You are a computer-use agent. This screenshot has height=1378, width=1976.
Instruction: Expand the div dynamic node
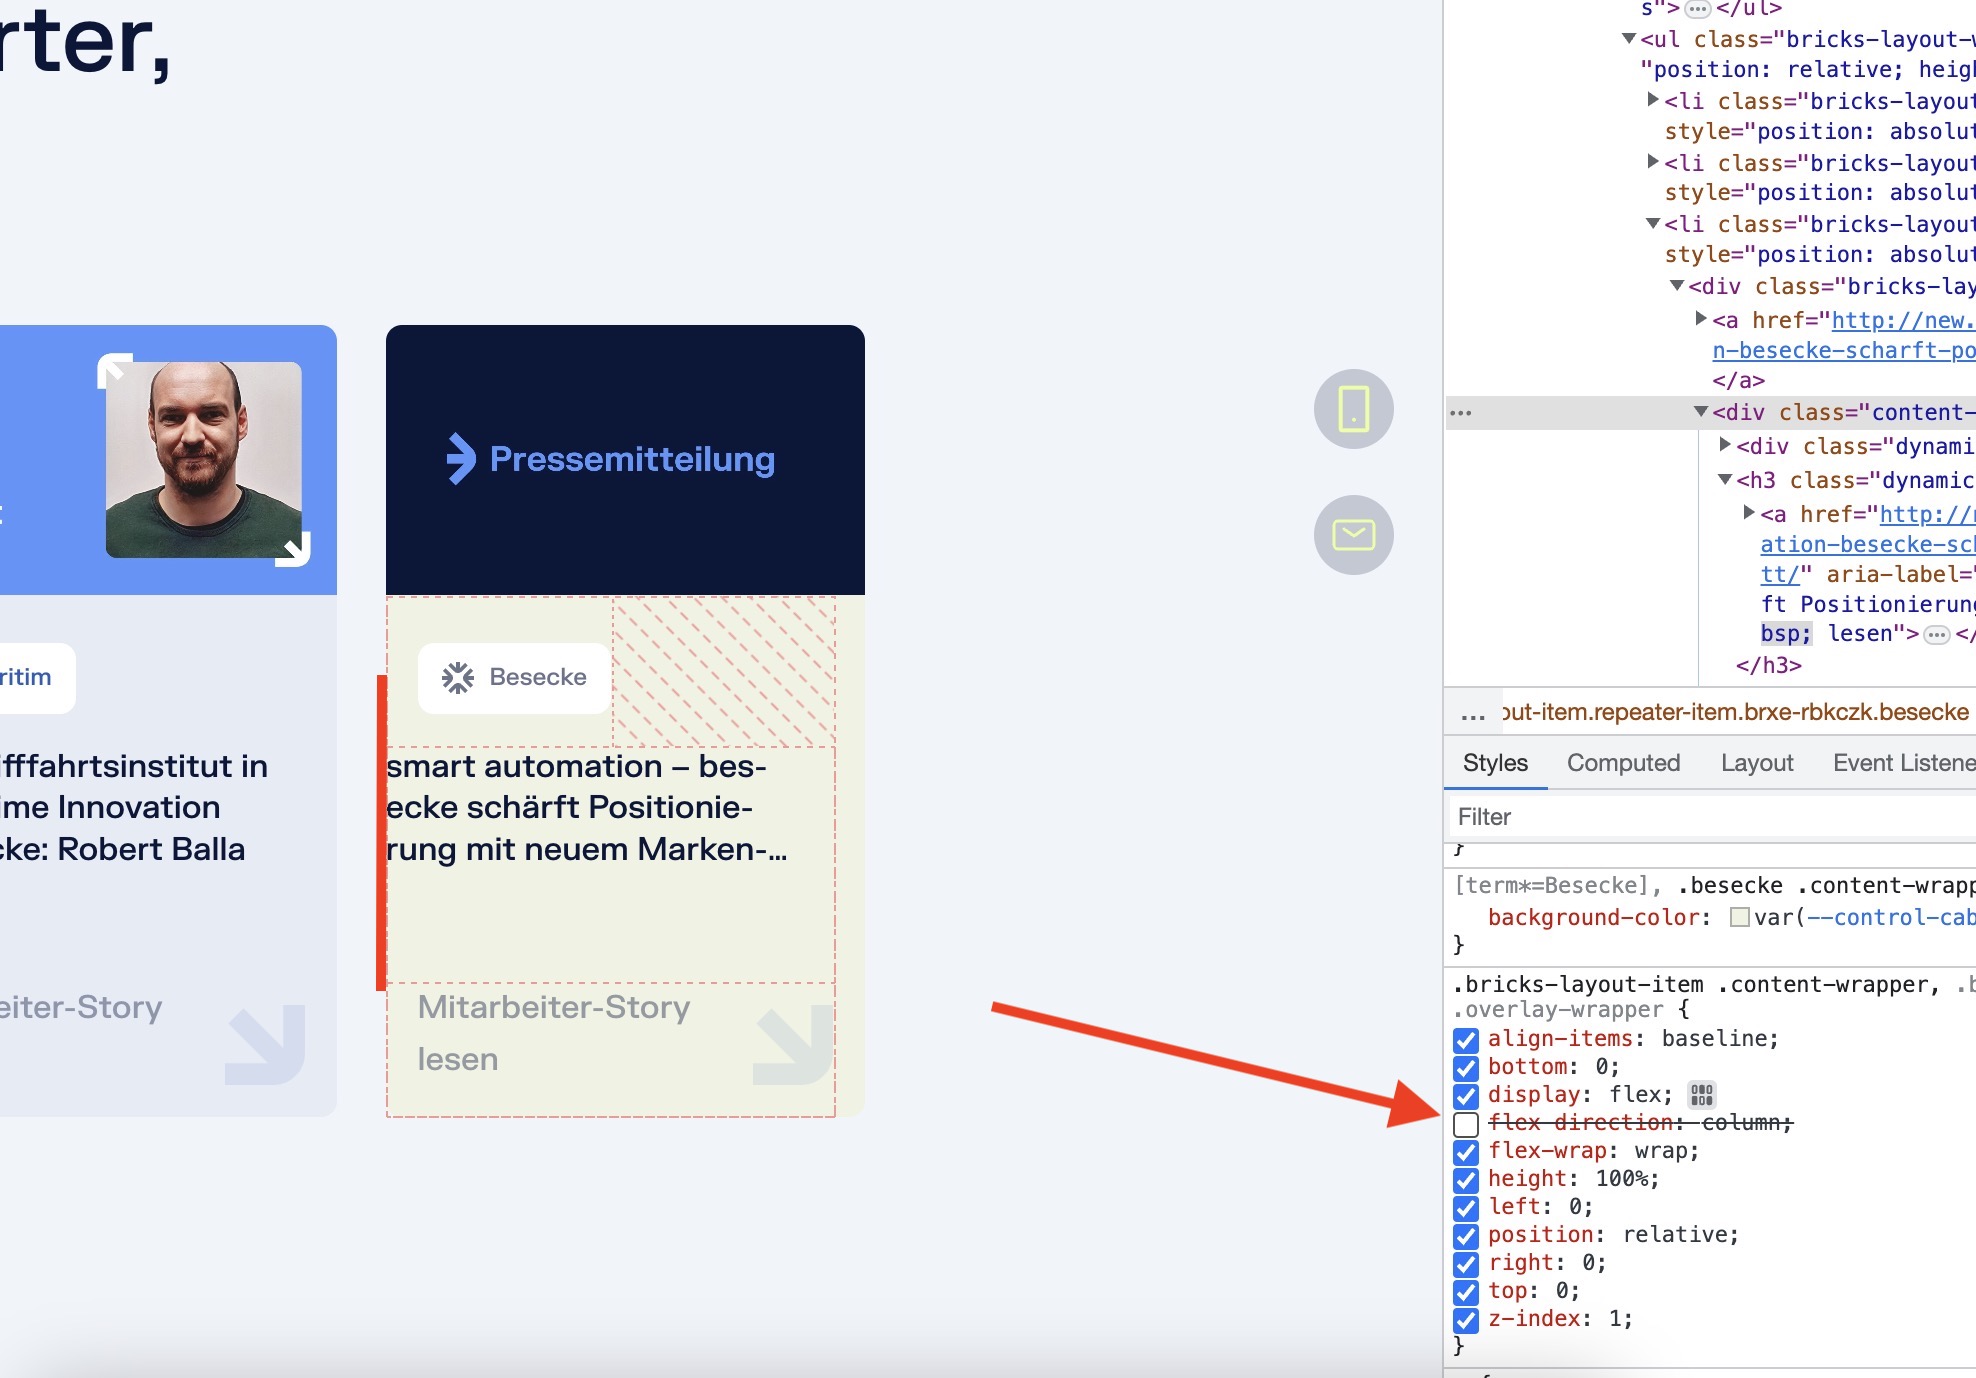click(1725, 445)
